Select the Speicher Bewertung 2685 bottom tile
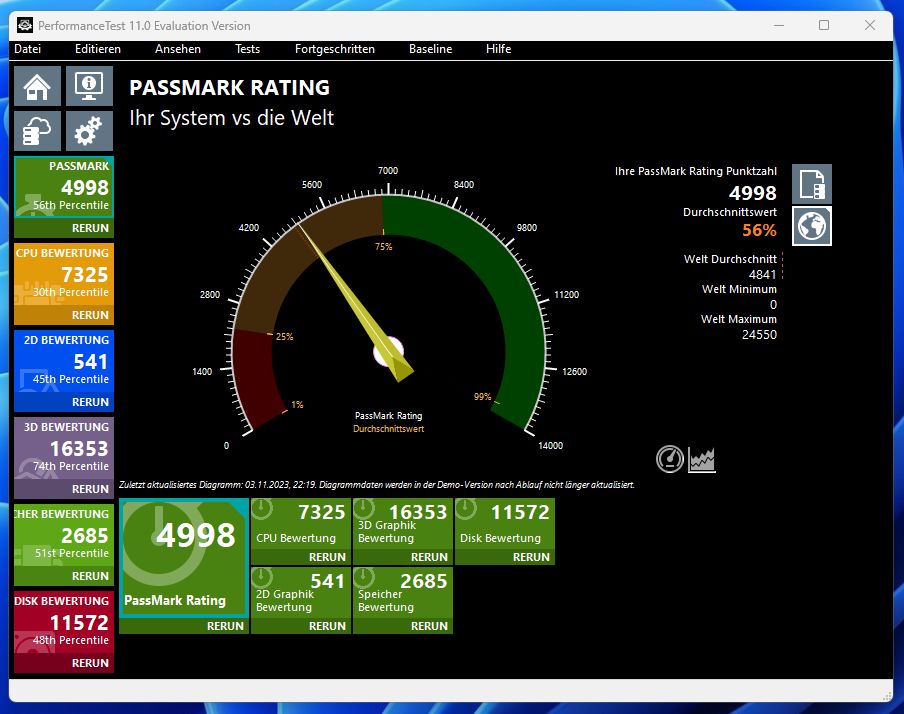The width and height of the screenshot is (904, 714). [x=402, y=593]
